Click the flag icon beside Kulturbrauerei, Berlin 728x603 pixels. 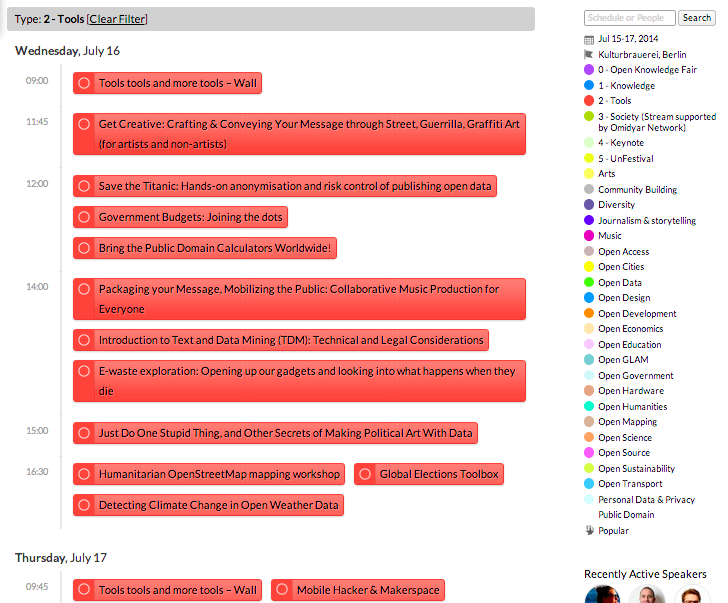[589, 54]
